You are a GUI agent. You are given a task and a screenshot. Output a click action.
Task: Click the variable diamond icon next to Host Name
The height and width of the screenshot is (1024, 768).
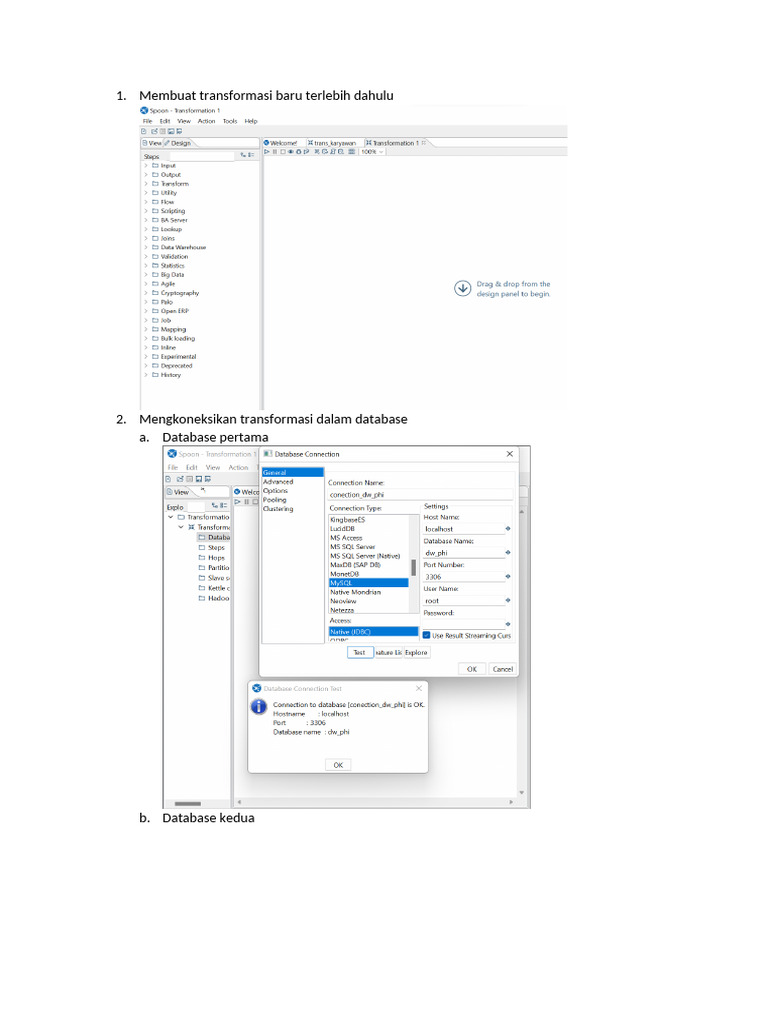coord(507,528)
